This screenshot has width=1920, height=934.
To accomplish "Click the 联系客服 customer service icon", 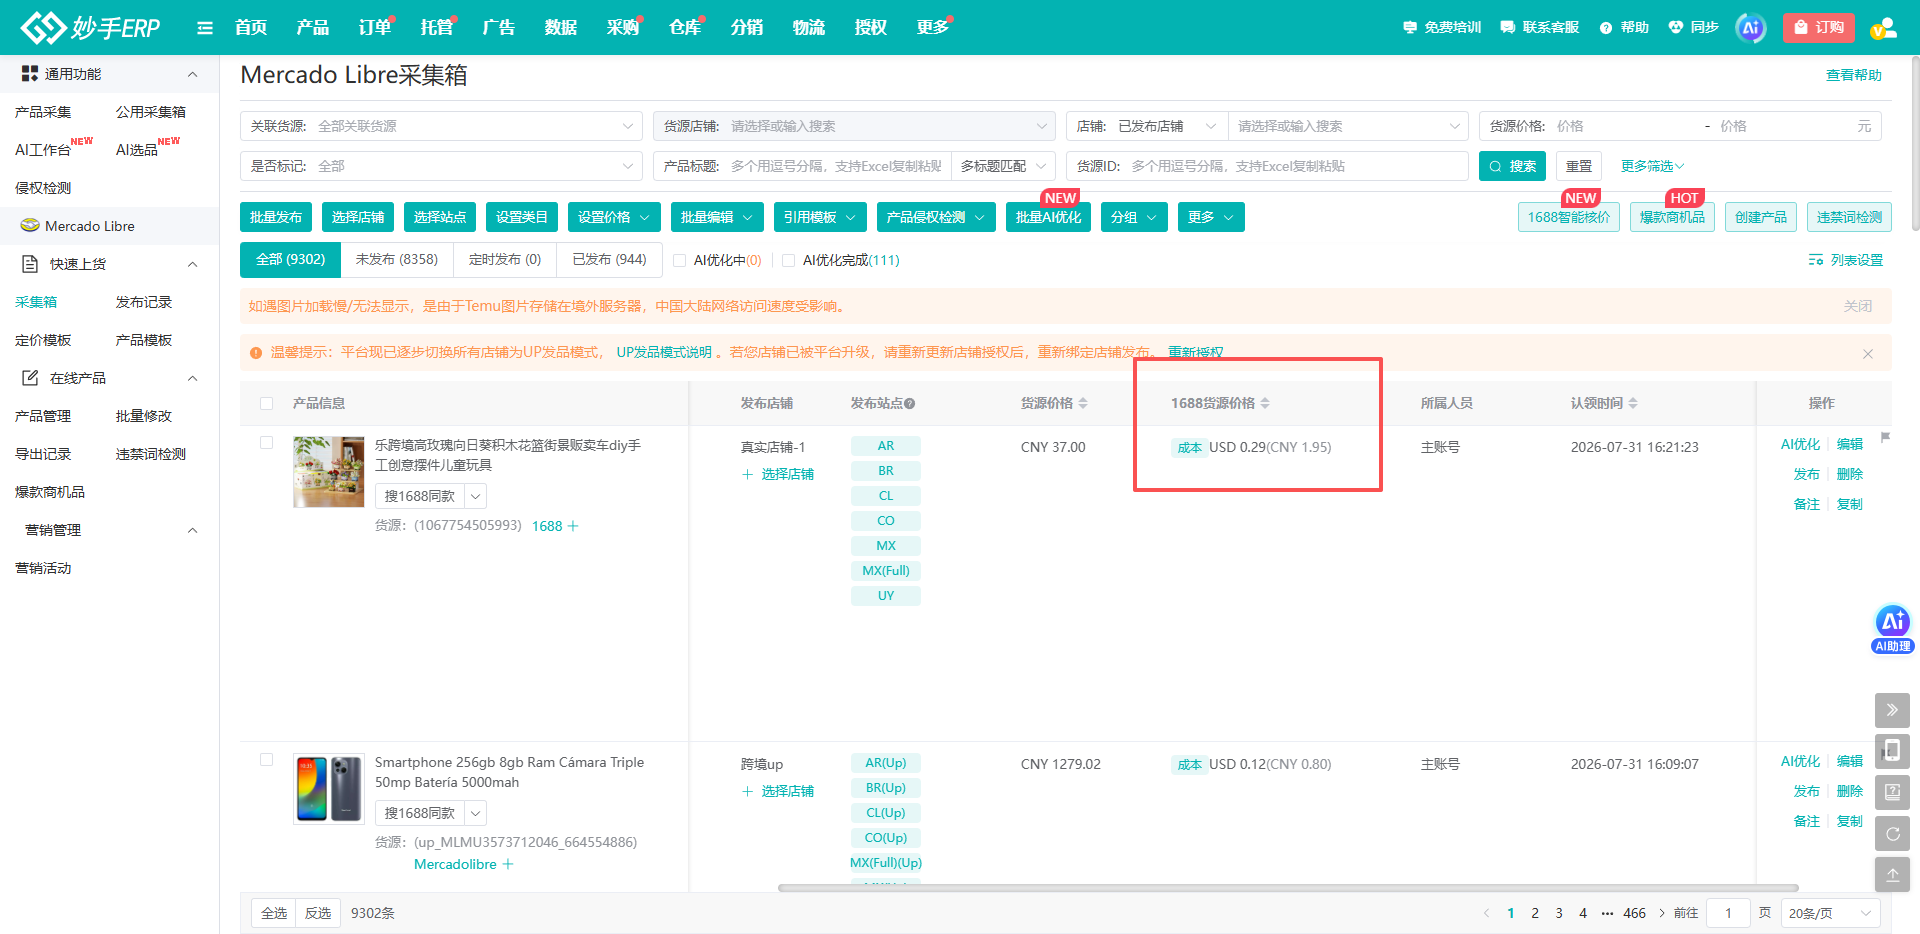I will point(1508,27).
